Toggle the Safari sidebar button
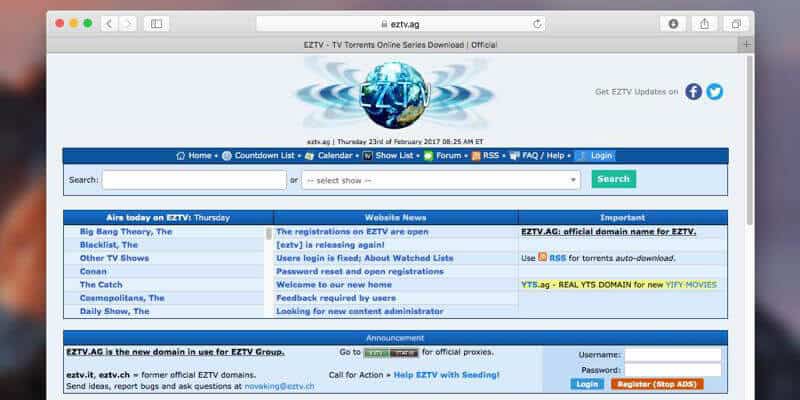The image size is (800, 400). coord(157,23)
